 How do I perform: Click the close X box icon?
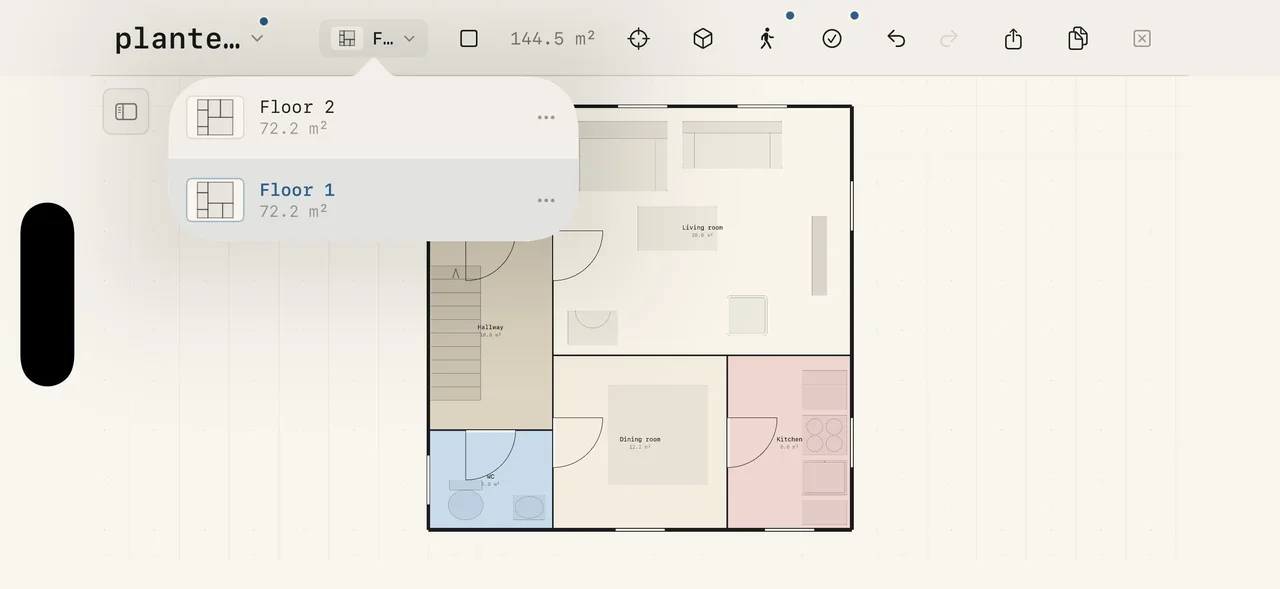1142,38
